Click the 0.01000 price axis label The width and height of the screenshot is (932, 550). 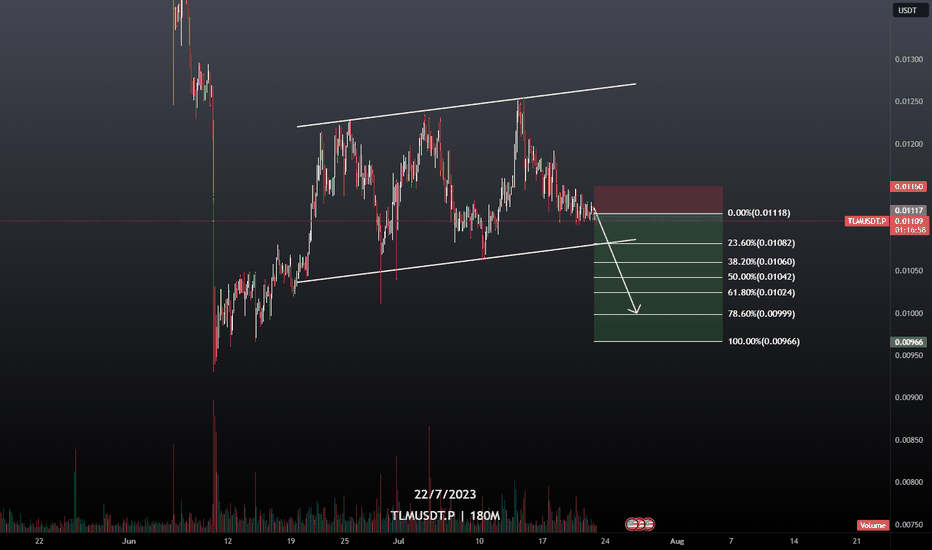(x=909, y=313)
